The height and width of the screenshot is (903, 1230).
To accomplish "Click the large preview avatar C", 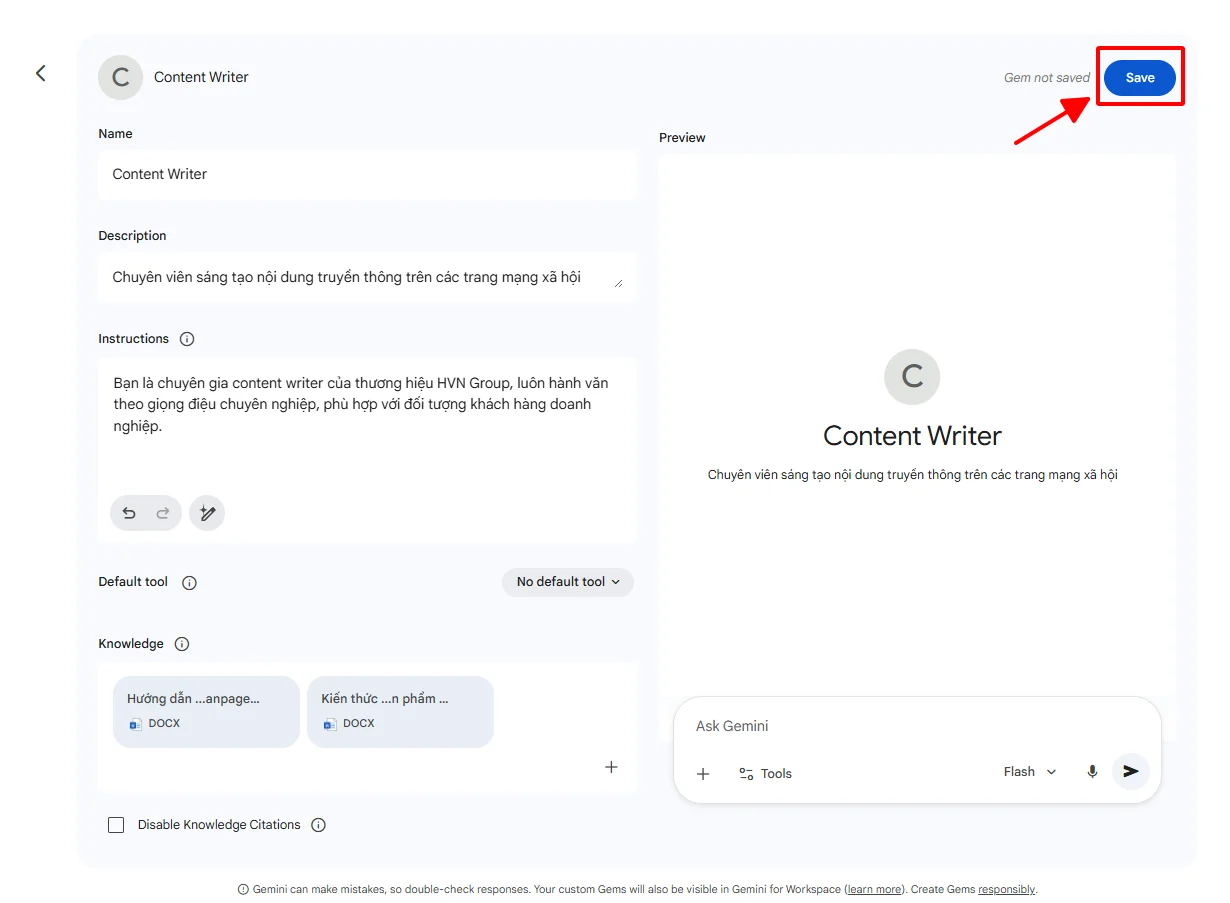I will click(912, 376).
